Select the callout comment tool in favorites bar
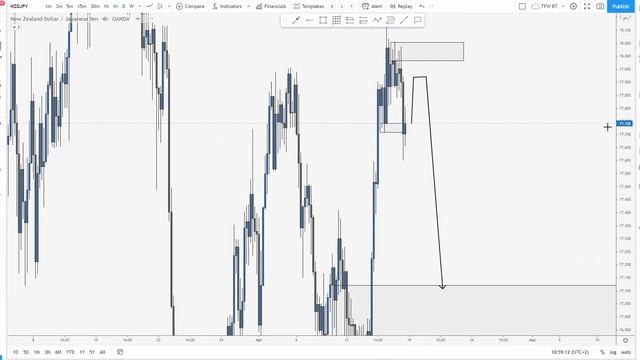Image resolution: width=640 pixels, height=360 pixels. [417, 20]
